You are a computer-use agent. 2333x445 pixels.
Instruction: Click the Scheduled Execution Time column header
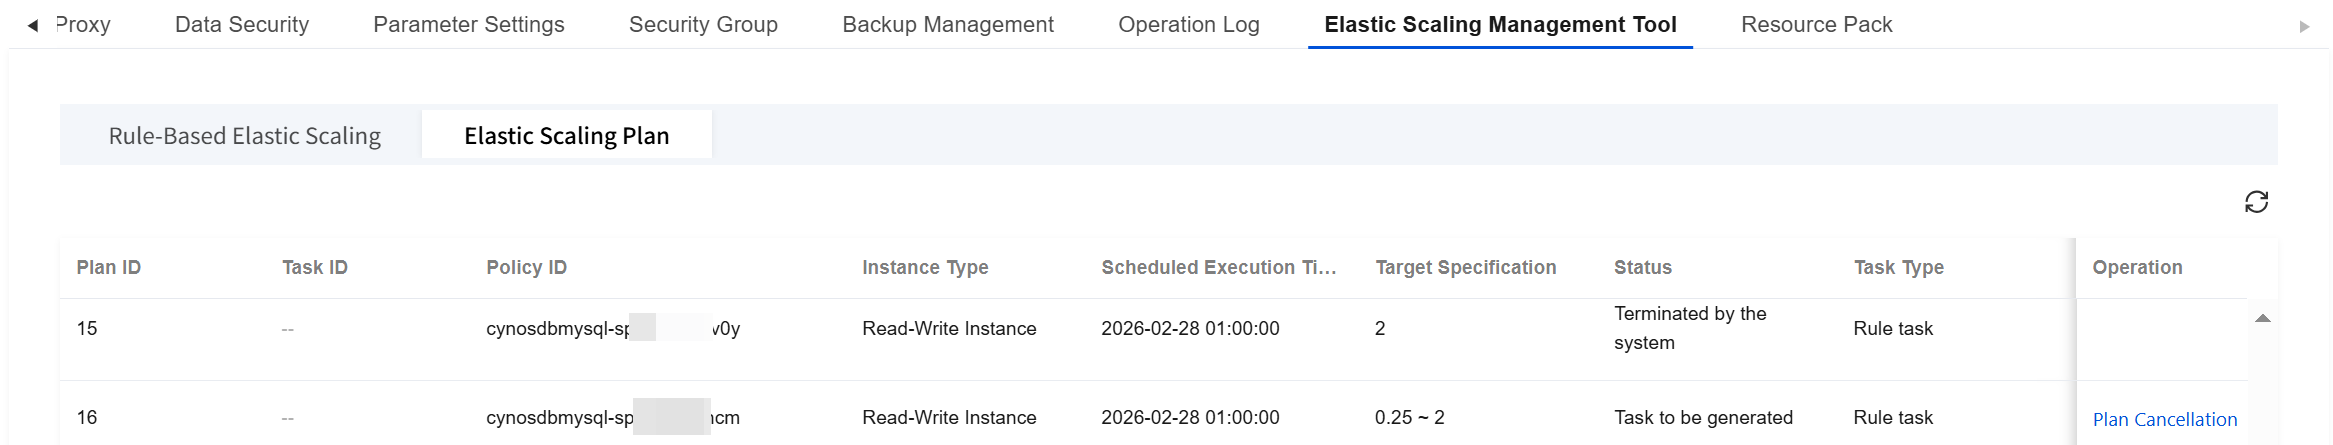coord(1218,268)
